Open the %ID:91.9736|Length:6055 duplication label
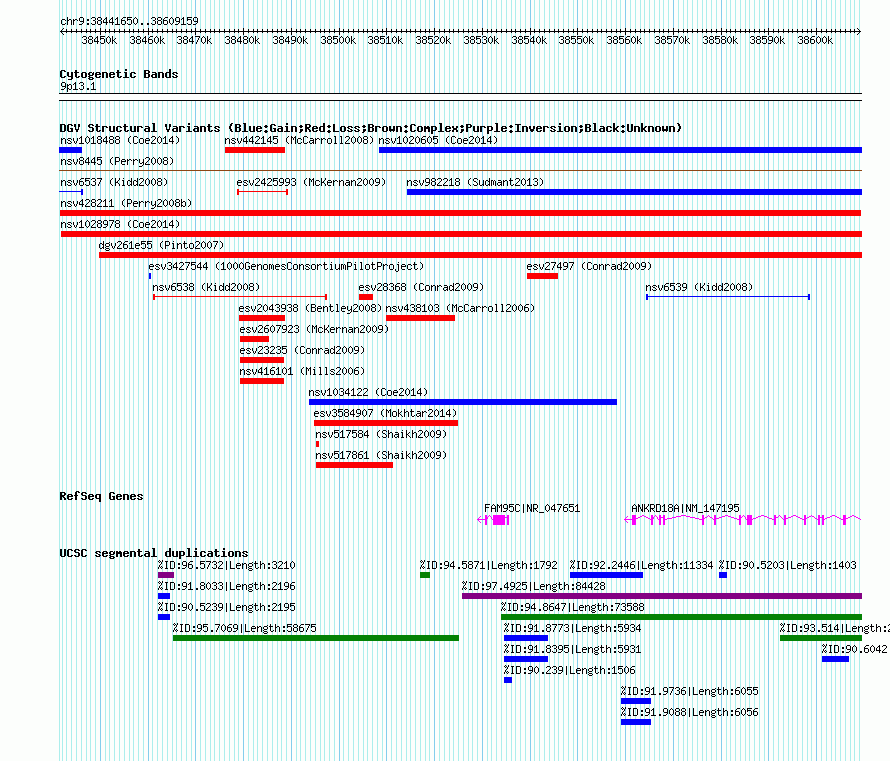Screen dimensions: 890x761 (690, 691)
